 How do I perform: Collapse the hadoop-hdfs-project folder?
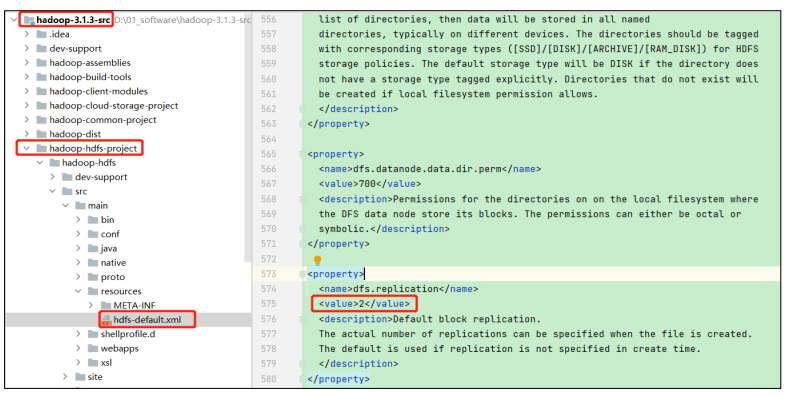pyautogui.click(x=26, y=148)
